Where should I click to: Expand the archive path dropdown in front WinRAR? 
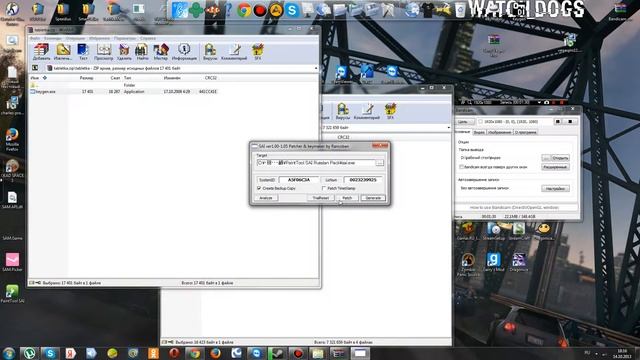316,68
